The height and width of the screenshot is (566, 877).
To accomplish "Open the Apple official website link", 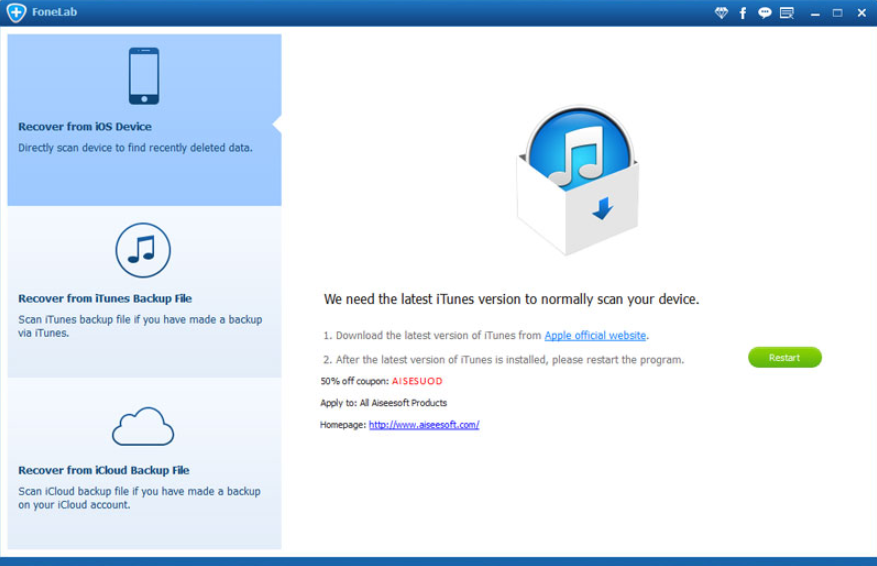I will click(595, 336).
